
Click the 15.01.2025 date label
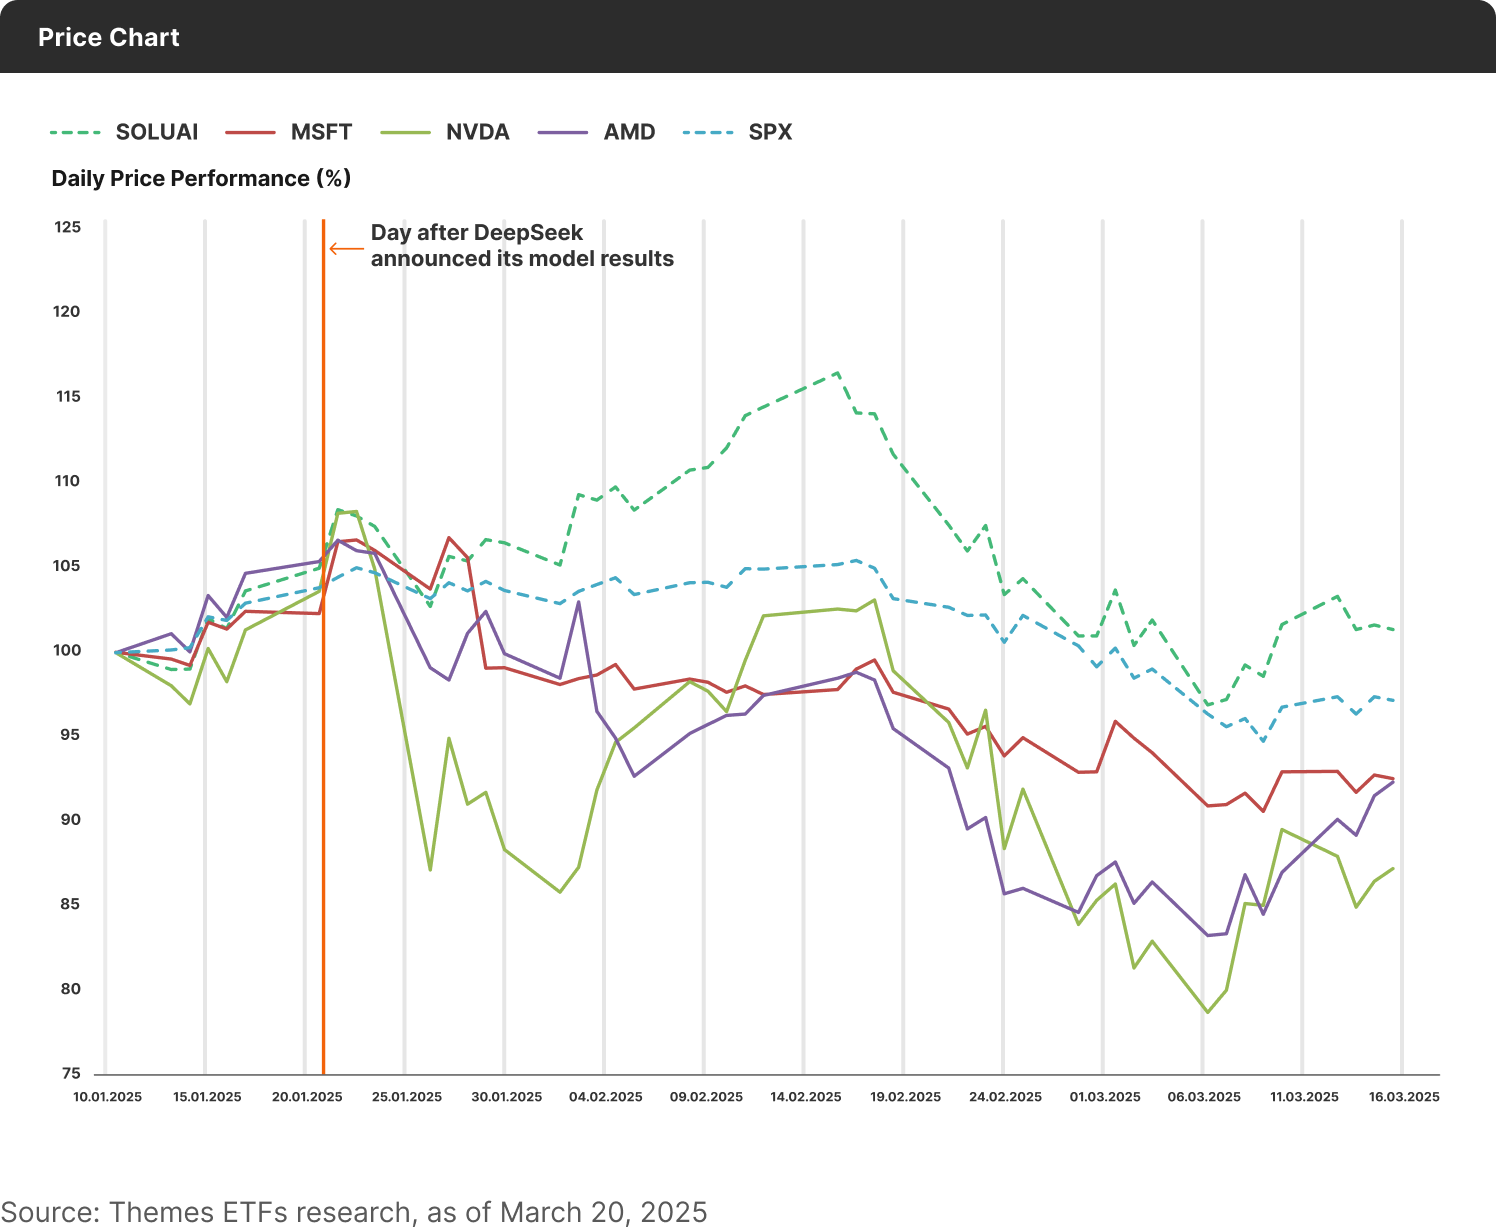coord(207,1097)
